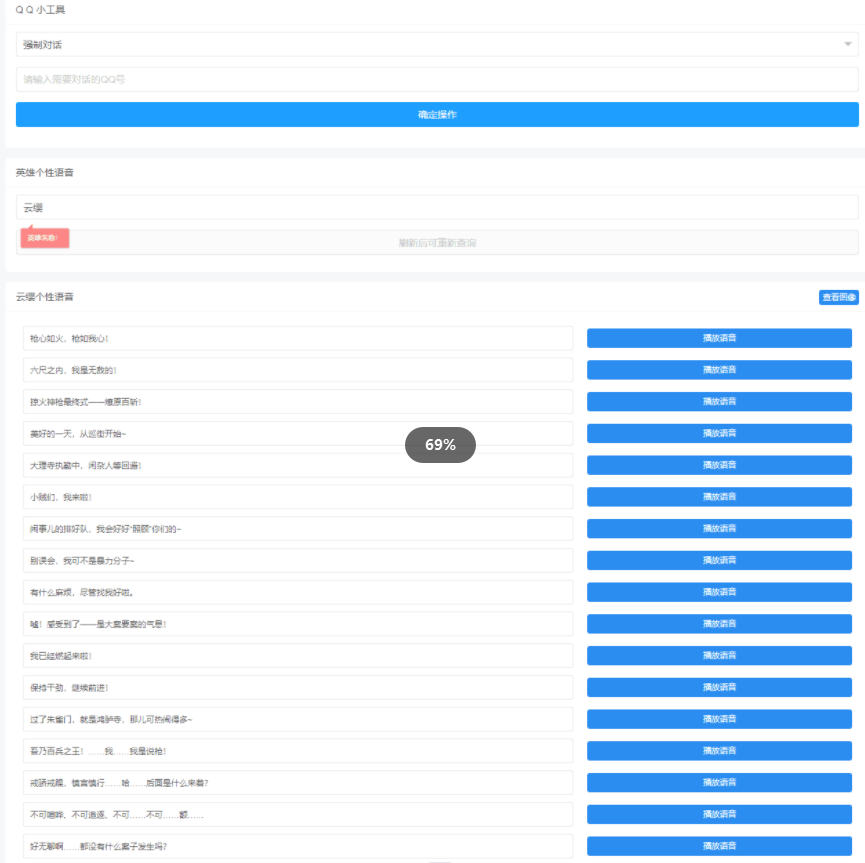Image resolution: width=865 pixels, height=863 pixels.
Task: Play voice for 别误会，我可不是暴力分子
Action: tap(719, 560)
